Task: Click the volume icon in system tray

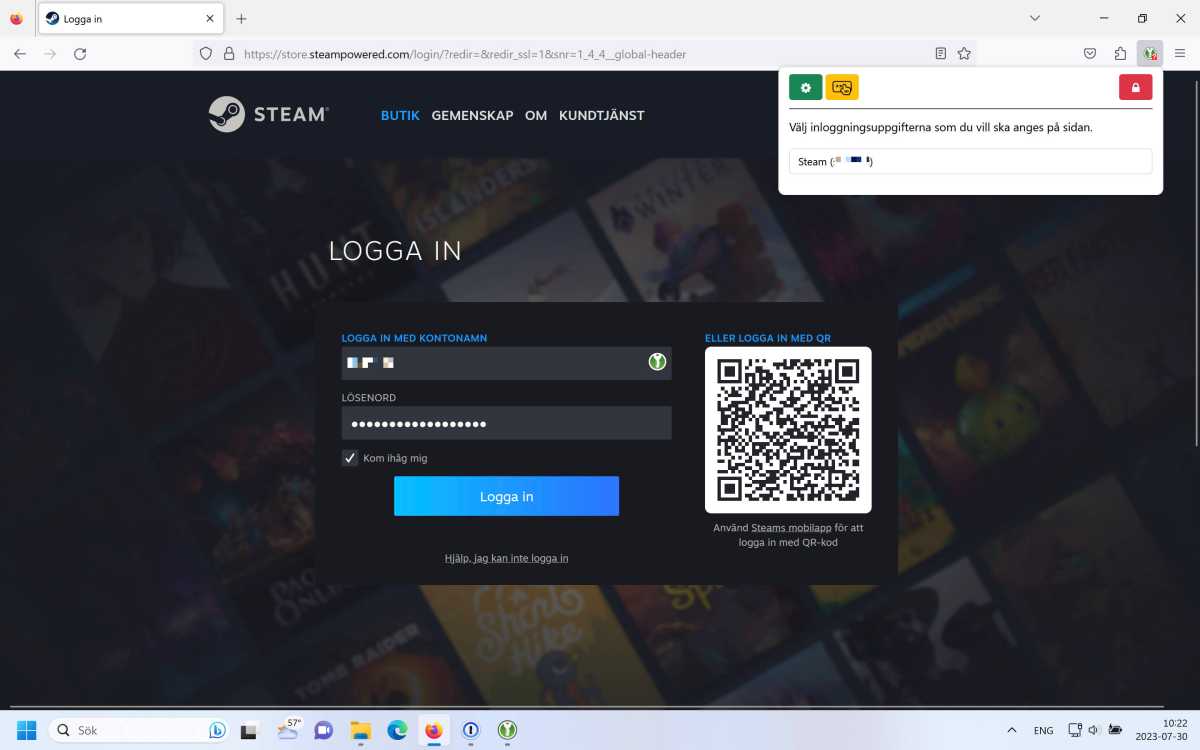Action: pos(1094,730)
